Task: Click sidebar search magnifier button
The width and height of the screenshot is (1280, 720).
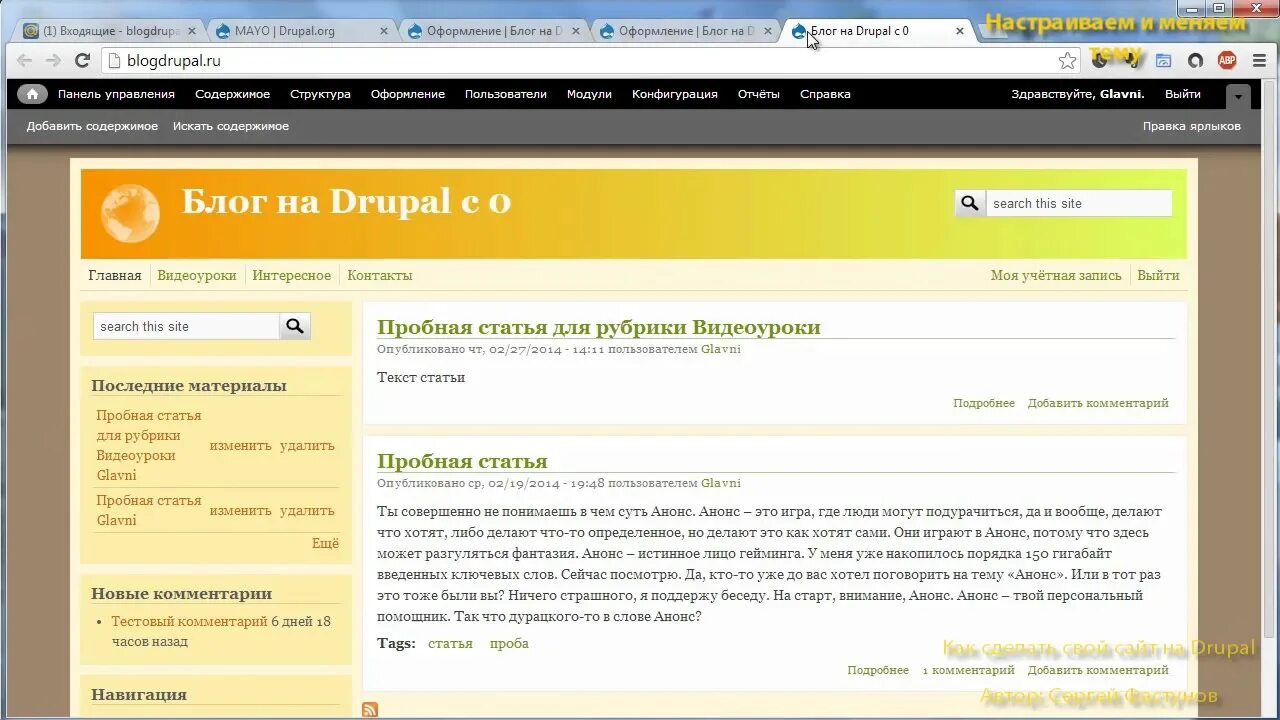Action: click(x=295, y=326)
